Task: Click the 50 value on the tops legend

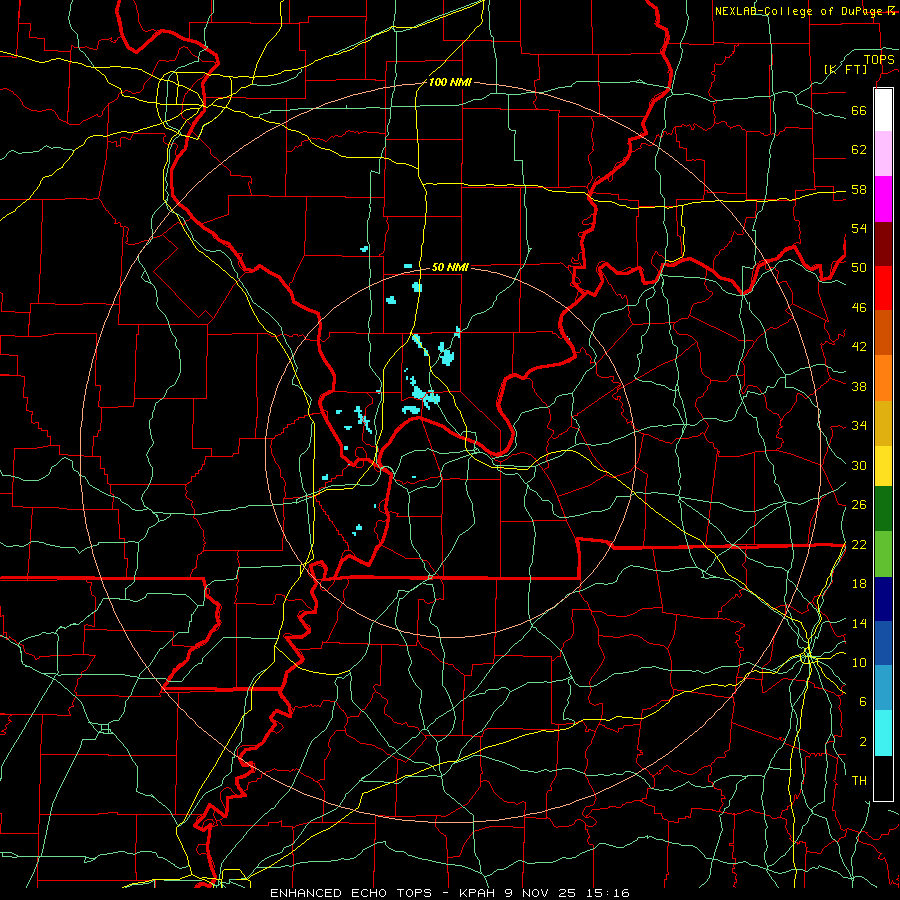Action: [859, 267]
